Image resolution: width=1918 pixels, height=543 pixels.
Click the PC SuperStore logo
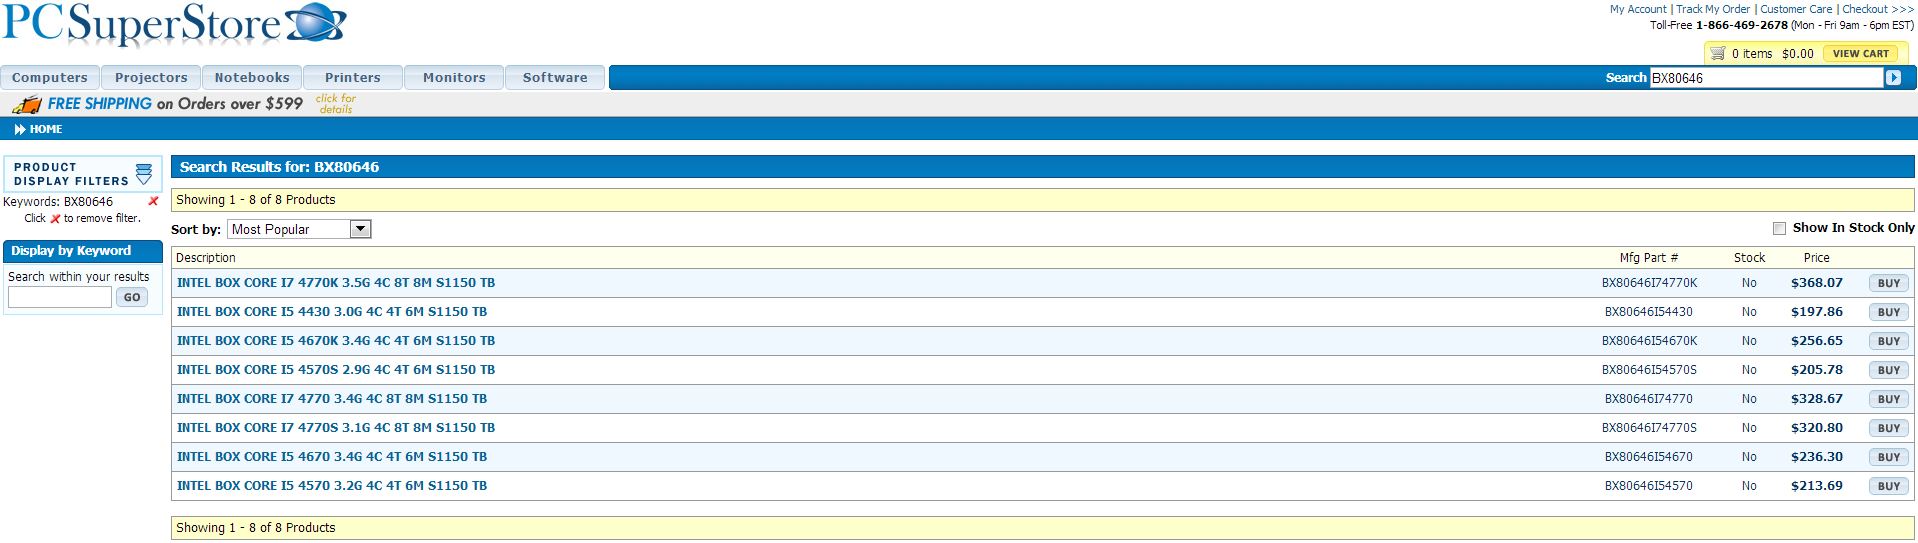[x=174, y=25]
